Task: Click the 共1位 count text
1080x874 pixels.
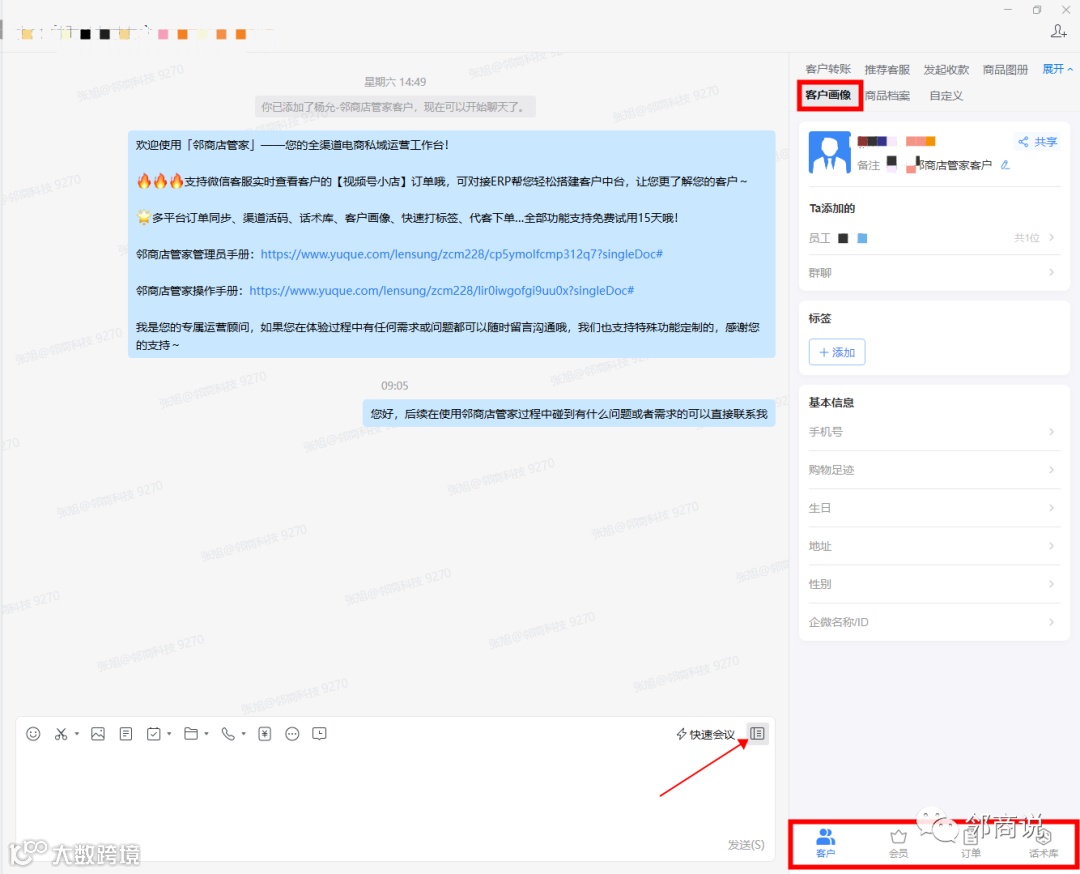Action: click(1026, 238)
